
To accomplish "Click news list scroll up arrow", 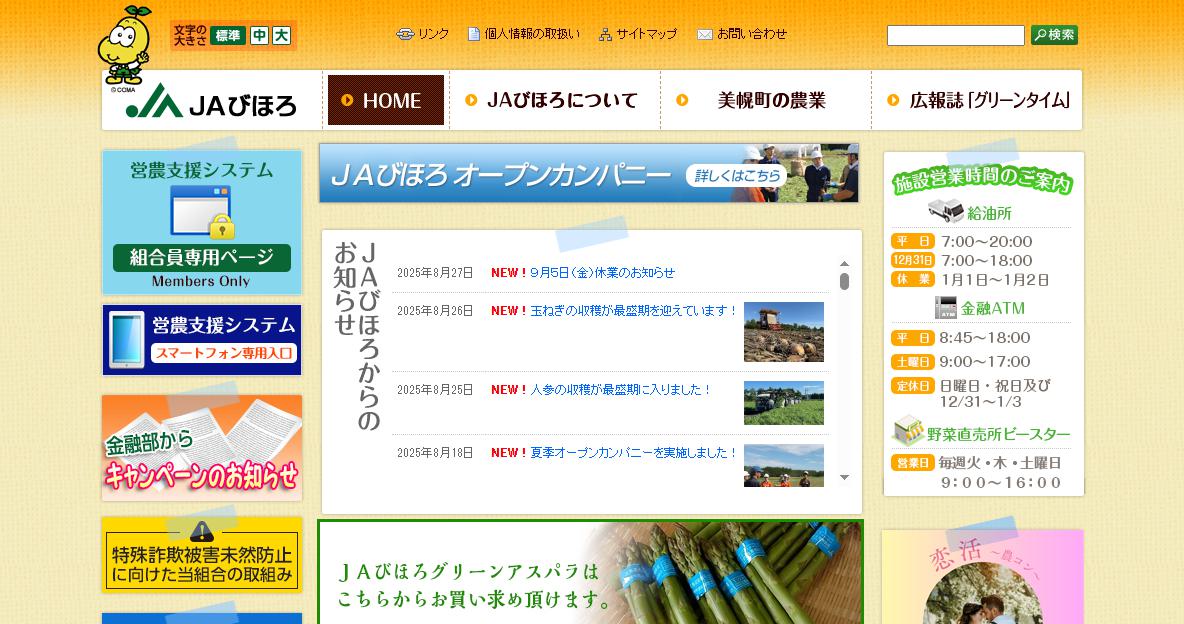I will point(844,264).
